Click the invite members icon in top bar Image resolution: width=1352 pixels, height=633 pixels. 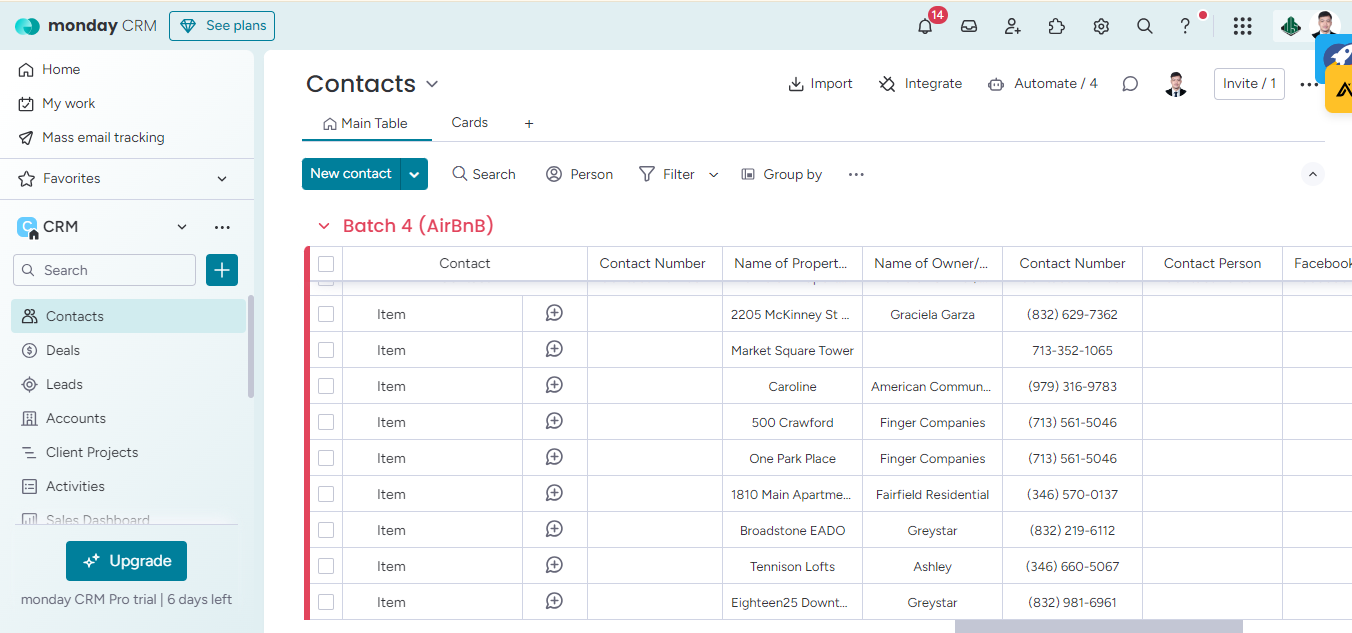tap(1013, 26)
